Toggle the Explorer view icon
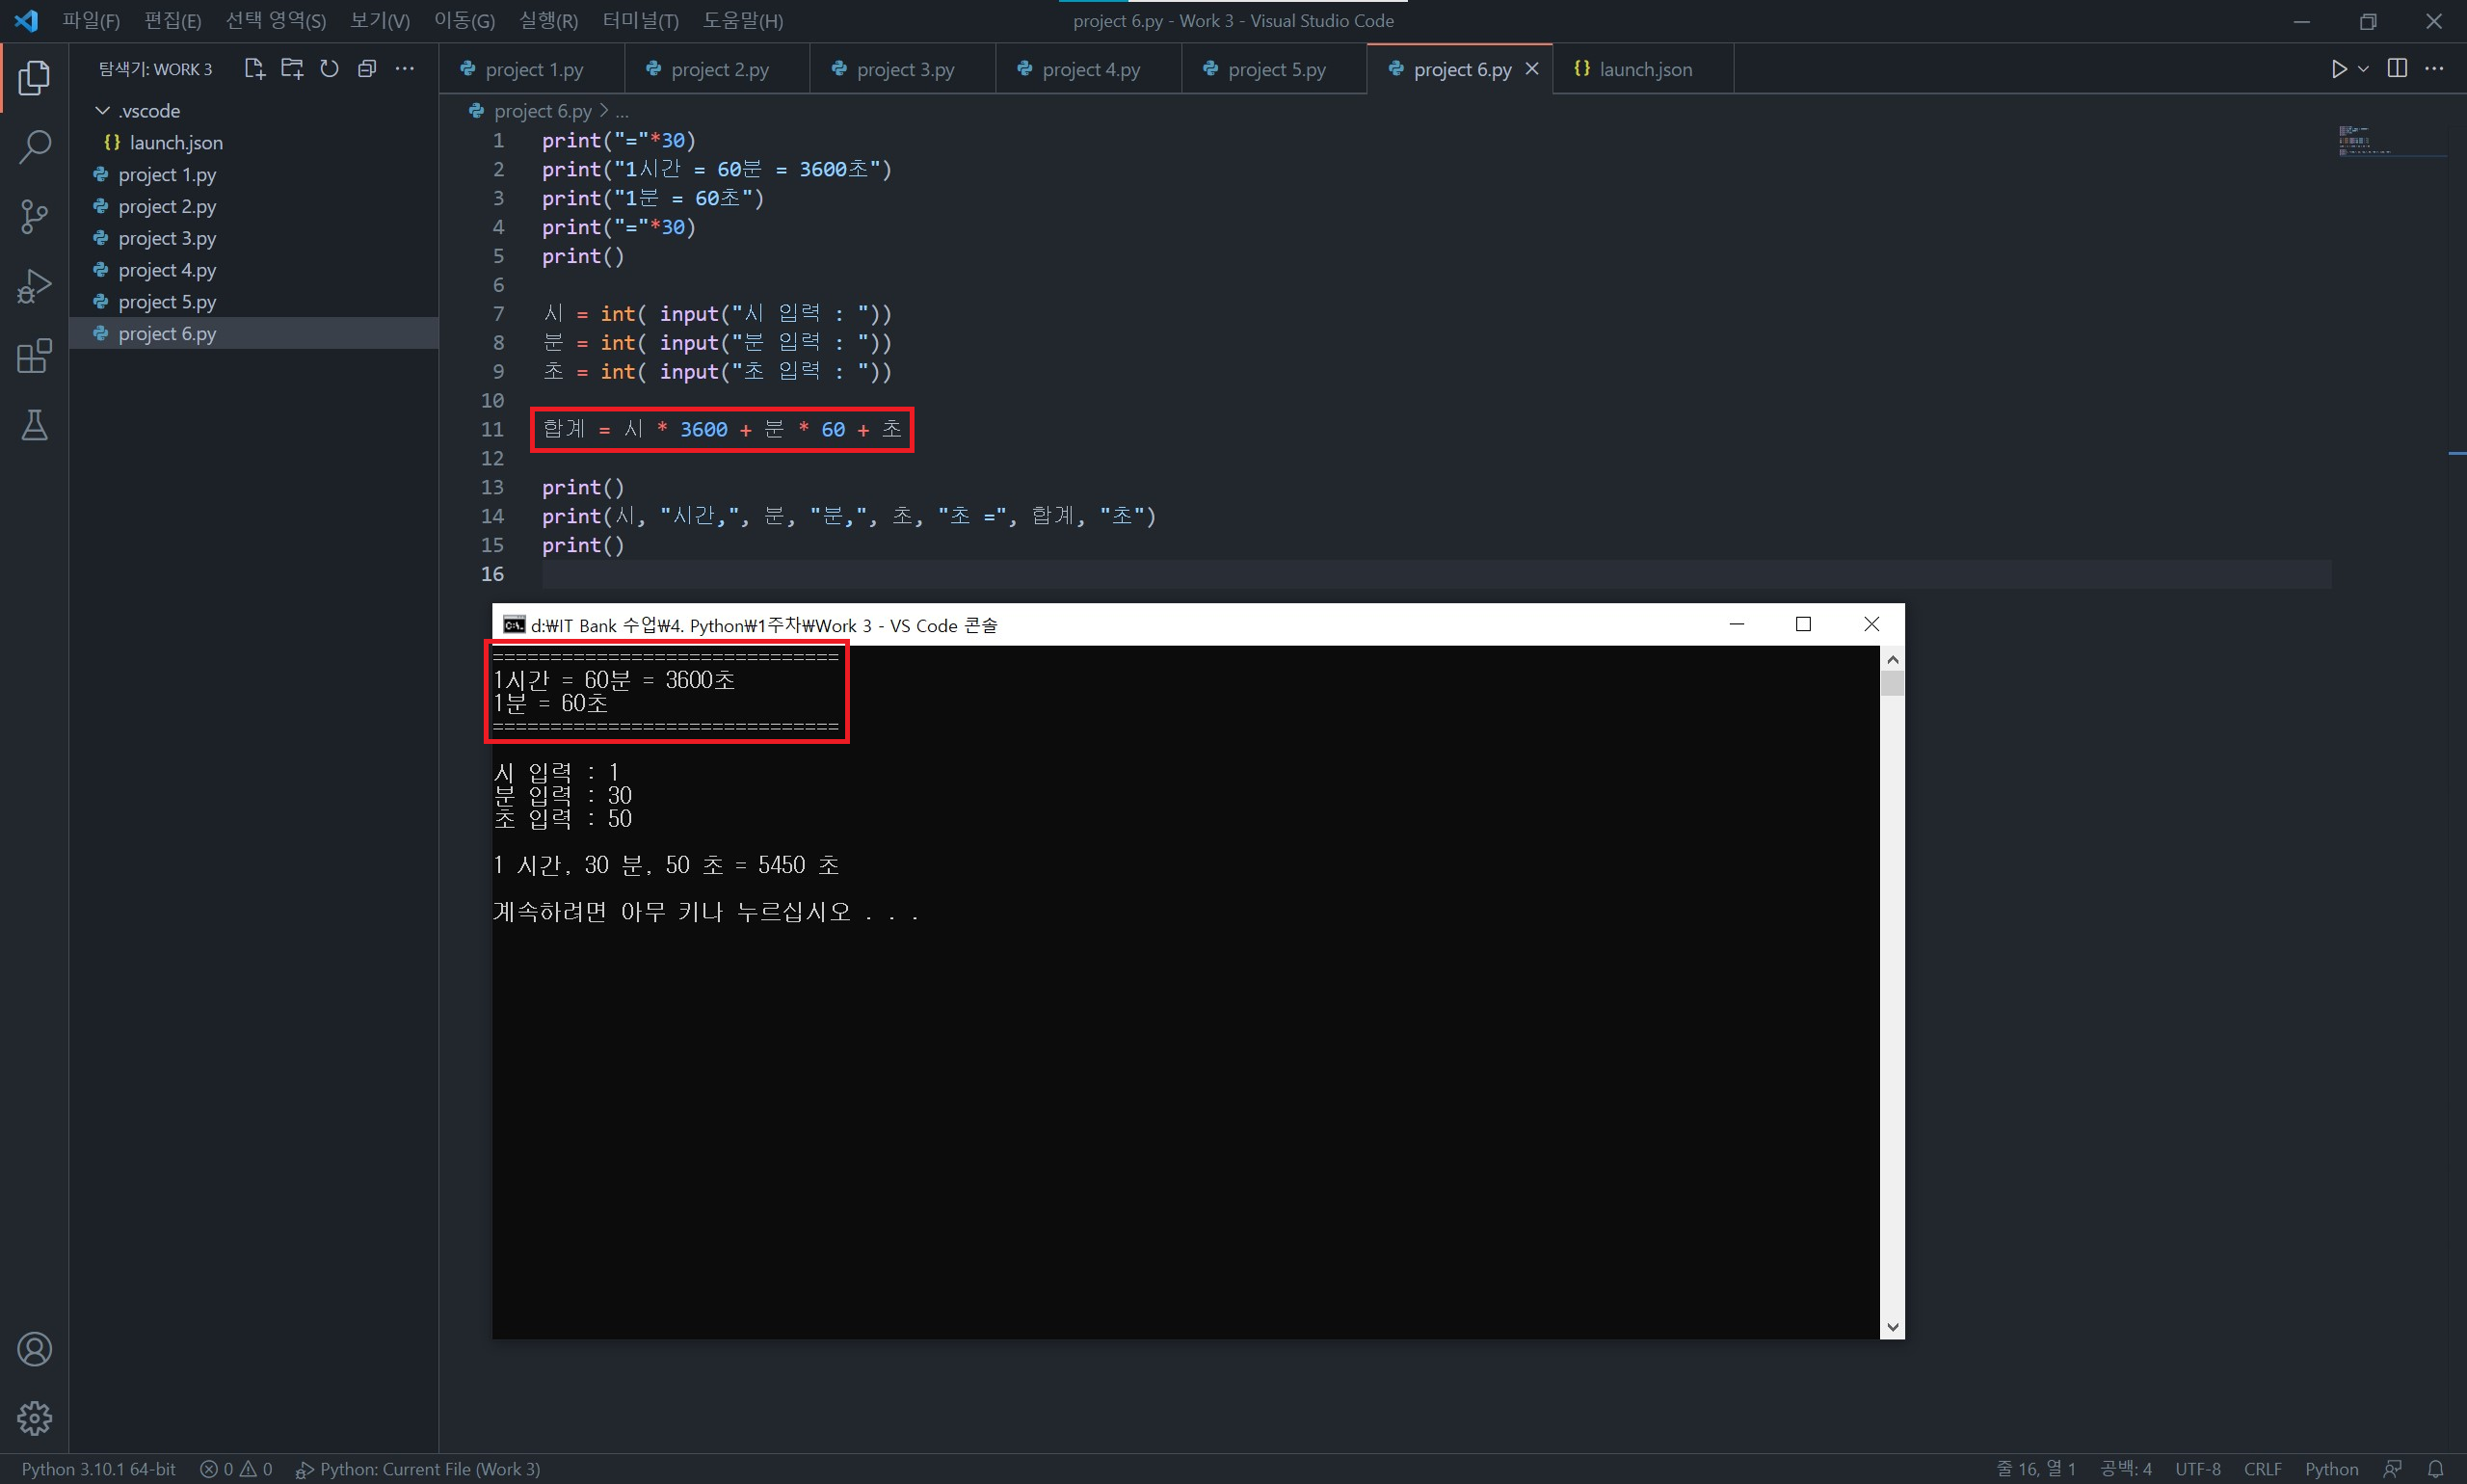The width and height of the screenshot is (2467, 1484). 34,78
